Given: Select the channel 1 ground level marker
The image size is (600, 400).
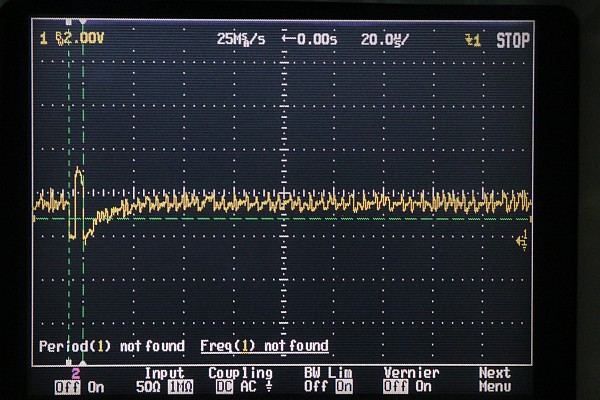Looking at the screenshot, I should pyautogui.click(x=523, y=239).
